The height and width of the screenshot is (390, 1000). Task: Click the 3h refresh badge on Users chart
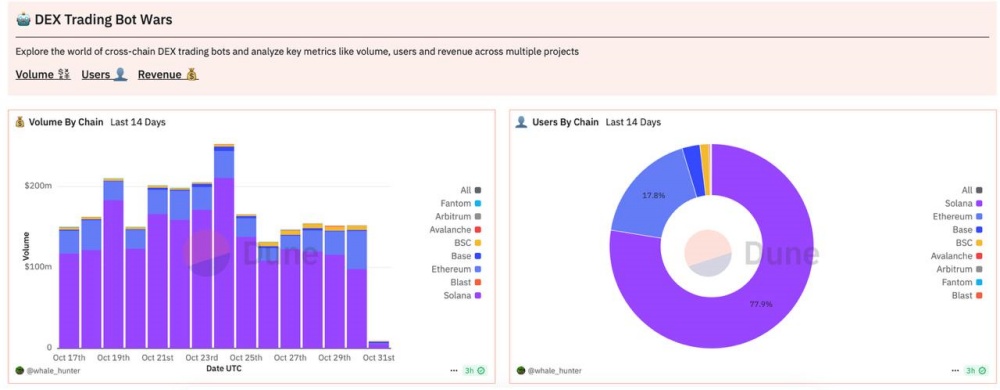(x=976, y=370)
